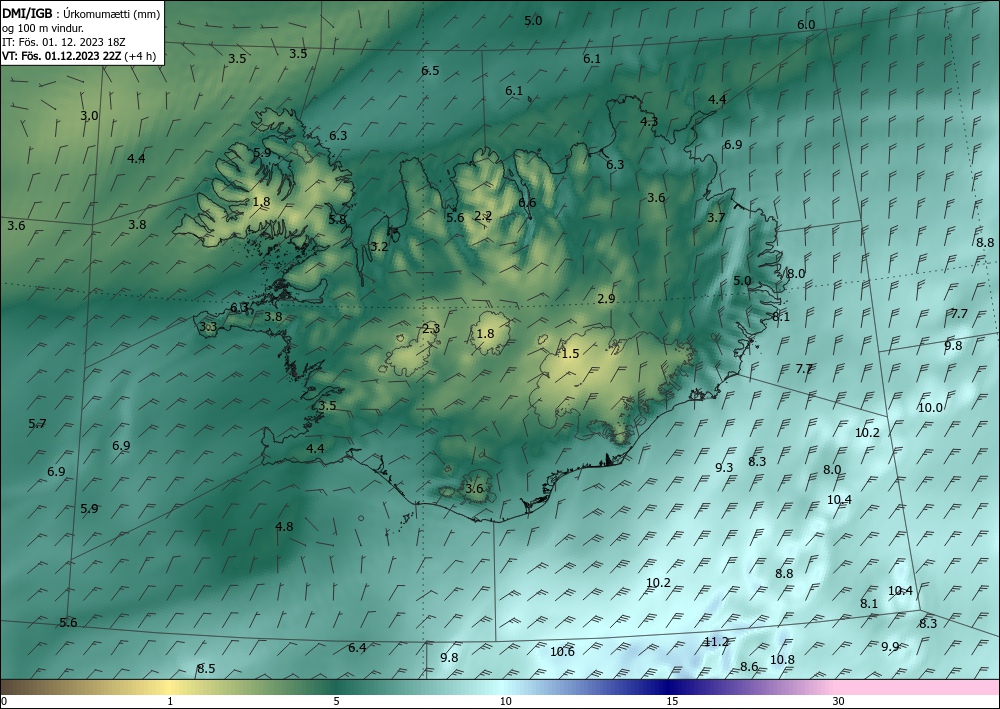This screenshot has height=709, width=1000.
Task: Click the map value 11.2
Action: click(716, 642)
